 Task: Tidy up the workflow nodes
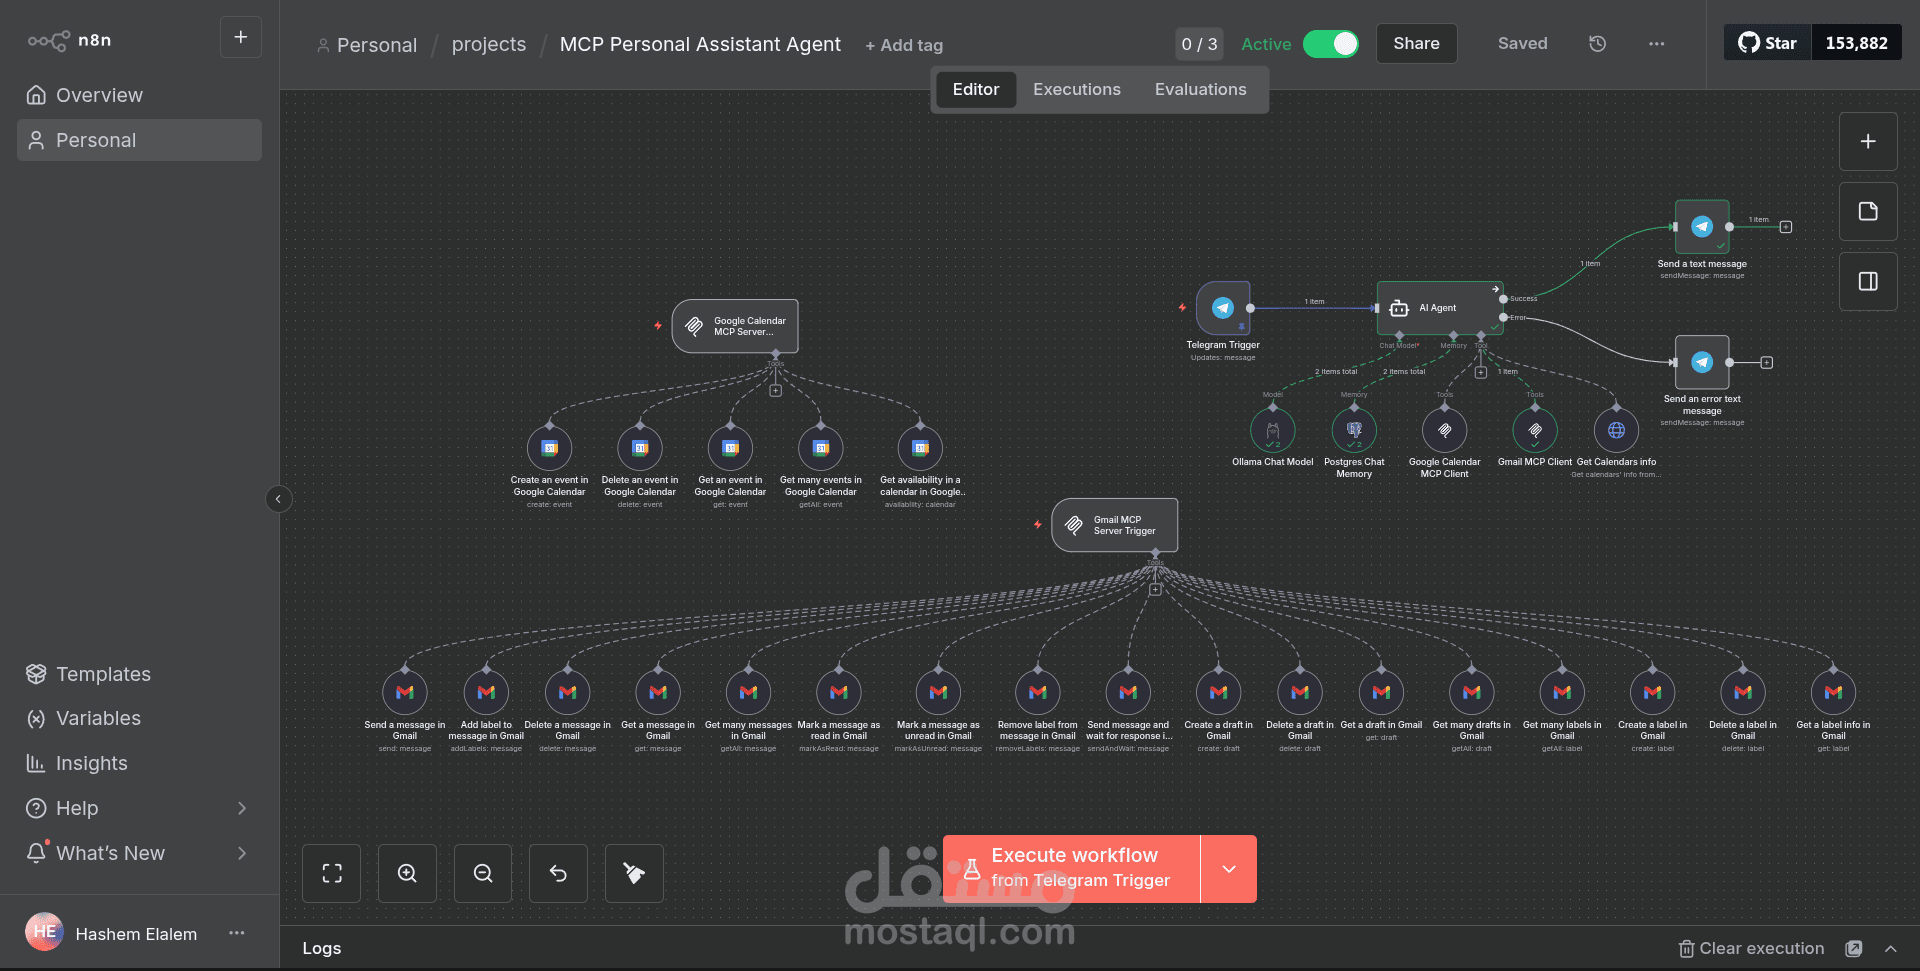pos(634,873)
